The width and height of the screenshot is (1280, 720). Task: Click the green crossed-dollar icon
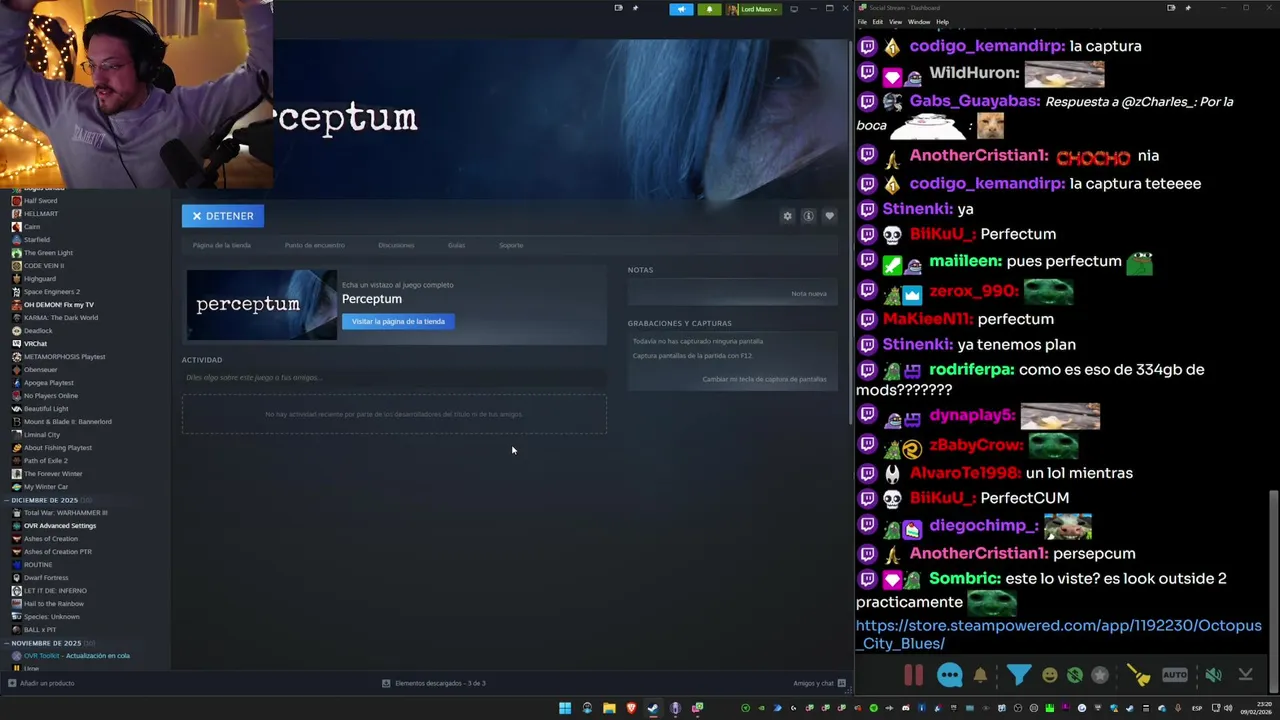(1075, 676)
